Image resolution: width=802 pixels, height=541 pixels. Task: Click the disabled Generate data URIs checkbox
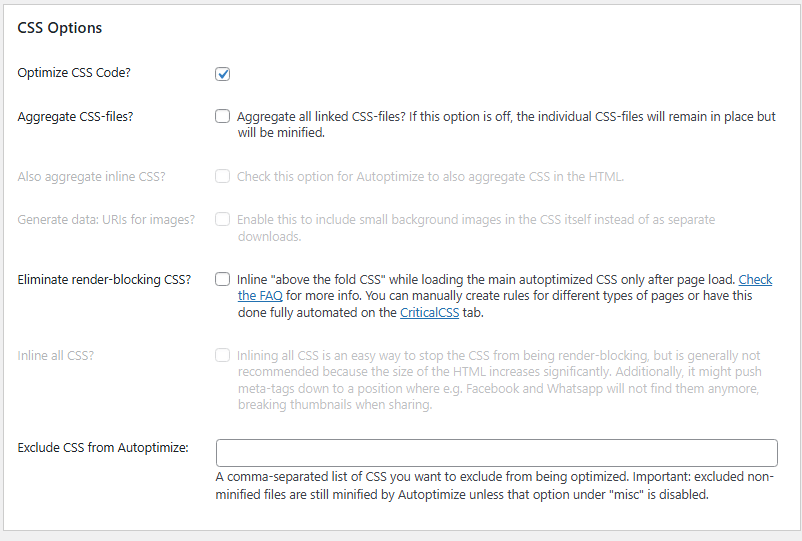(223, 220)
